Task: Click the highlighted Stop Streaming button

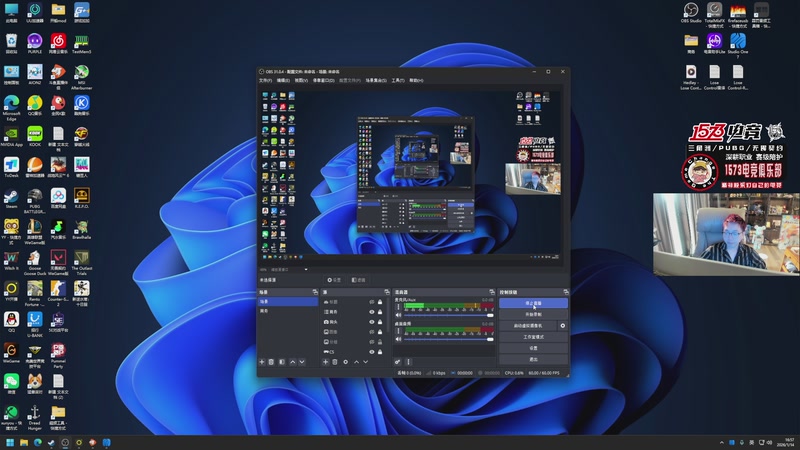Action: point(533,303)
